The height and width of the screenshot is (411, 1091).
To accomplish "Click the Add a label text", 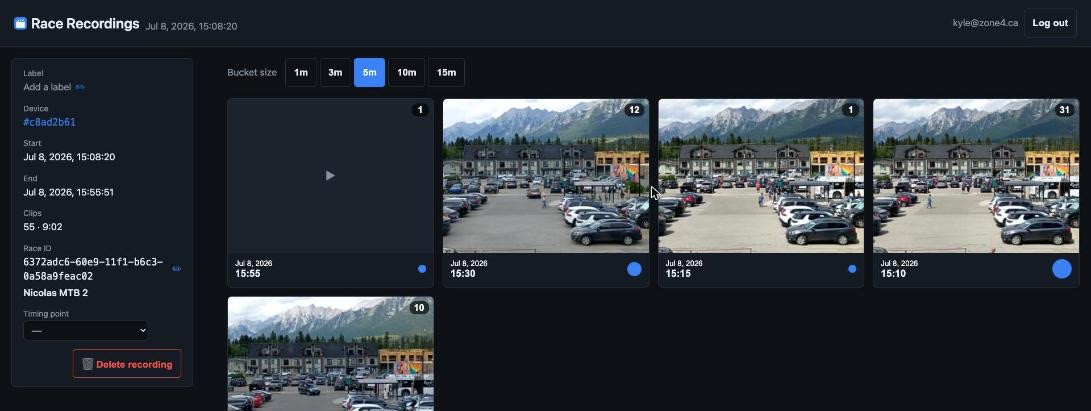I will tap(47, 87).
